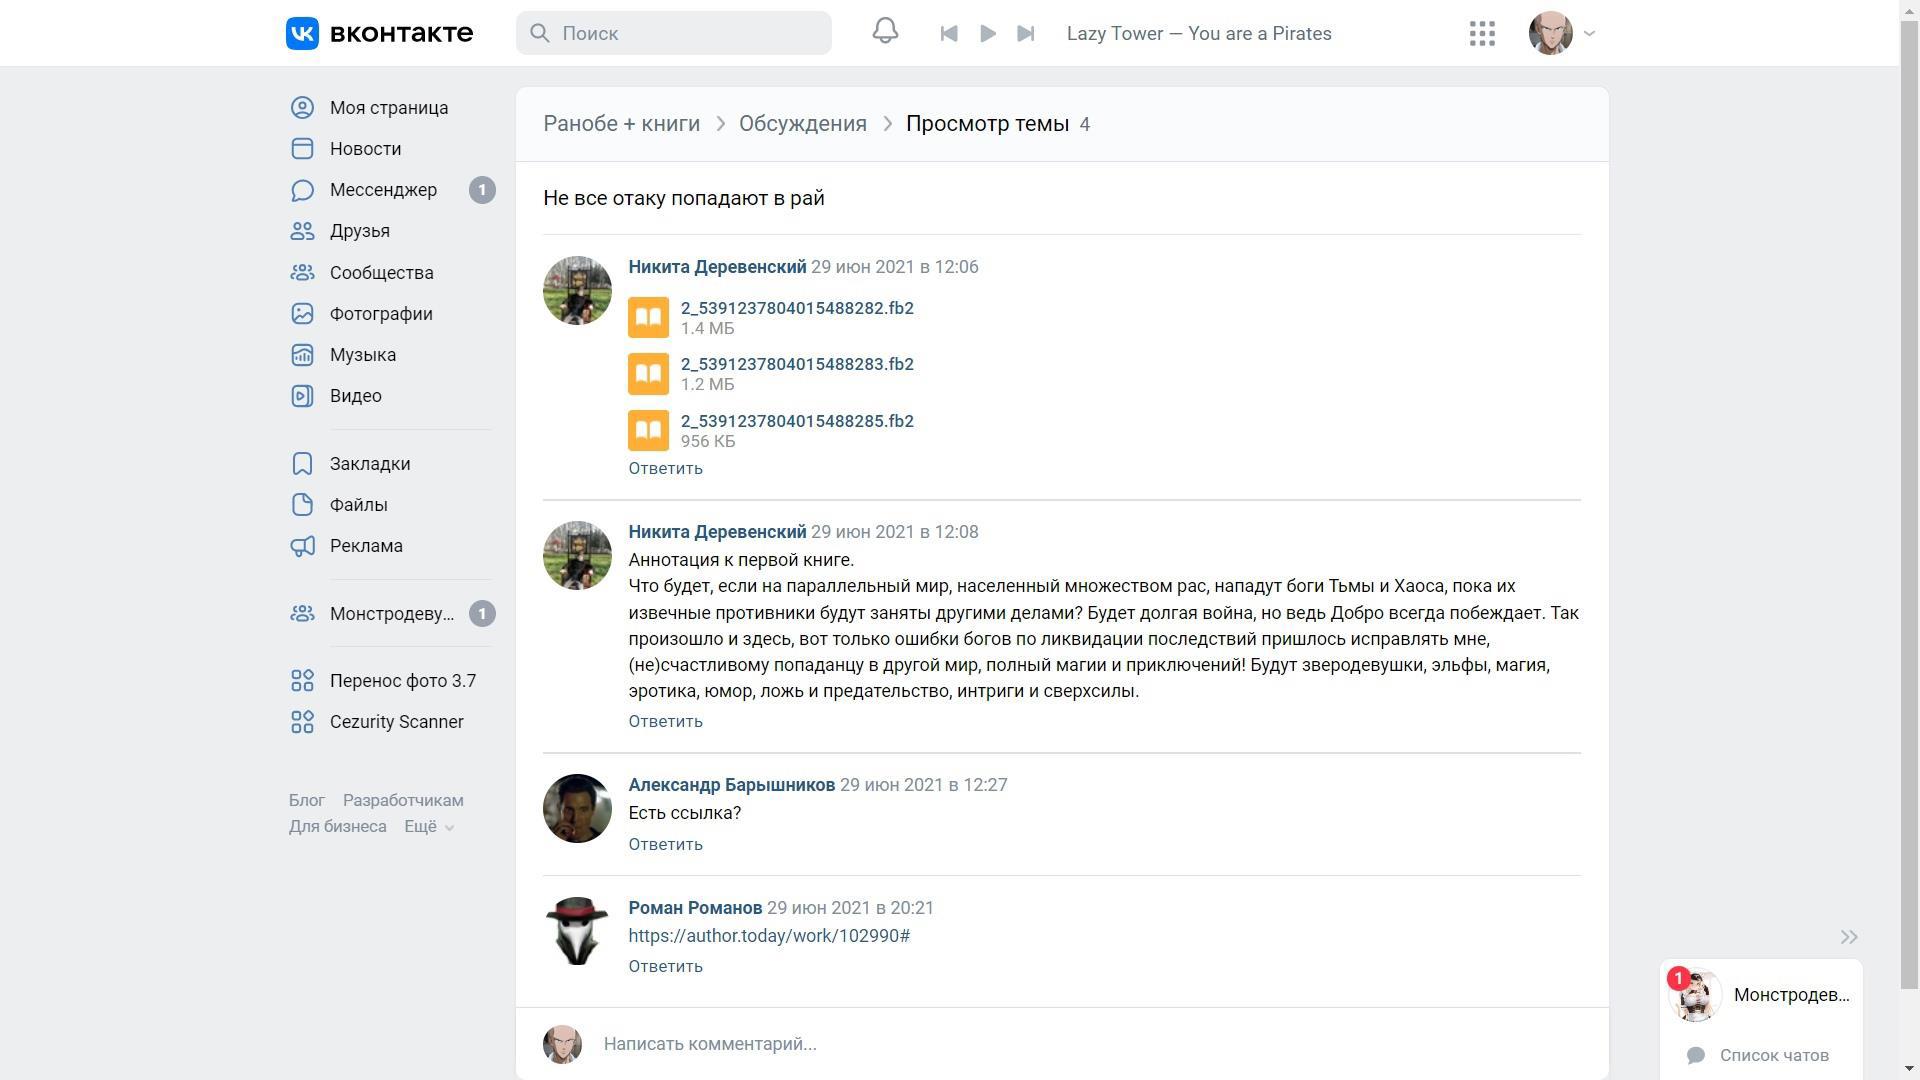Expand the profile account dropdown arrow
1920x1080 pixels.
(1590, 34)
